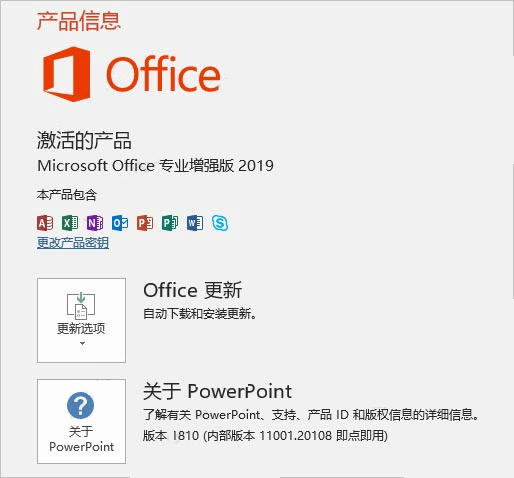Click the 关于 PowerPoint heading text
Screen dimensions: 514x478
218,391
